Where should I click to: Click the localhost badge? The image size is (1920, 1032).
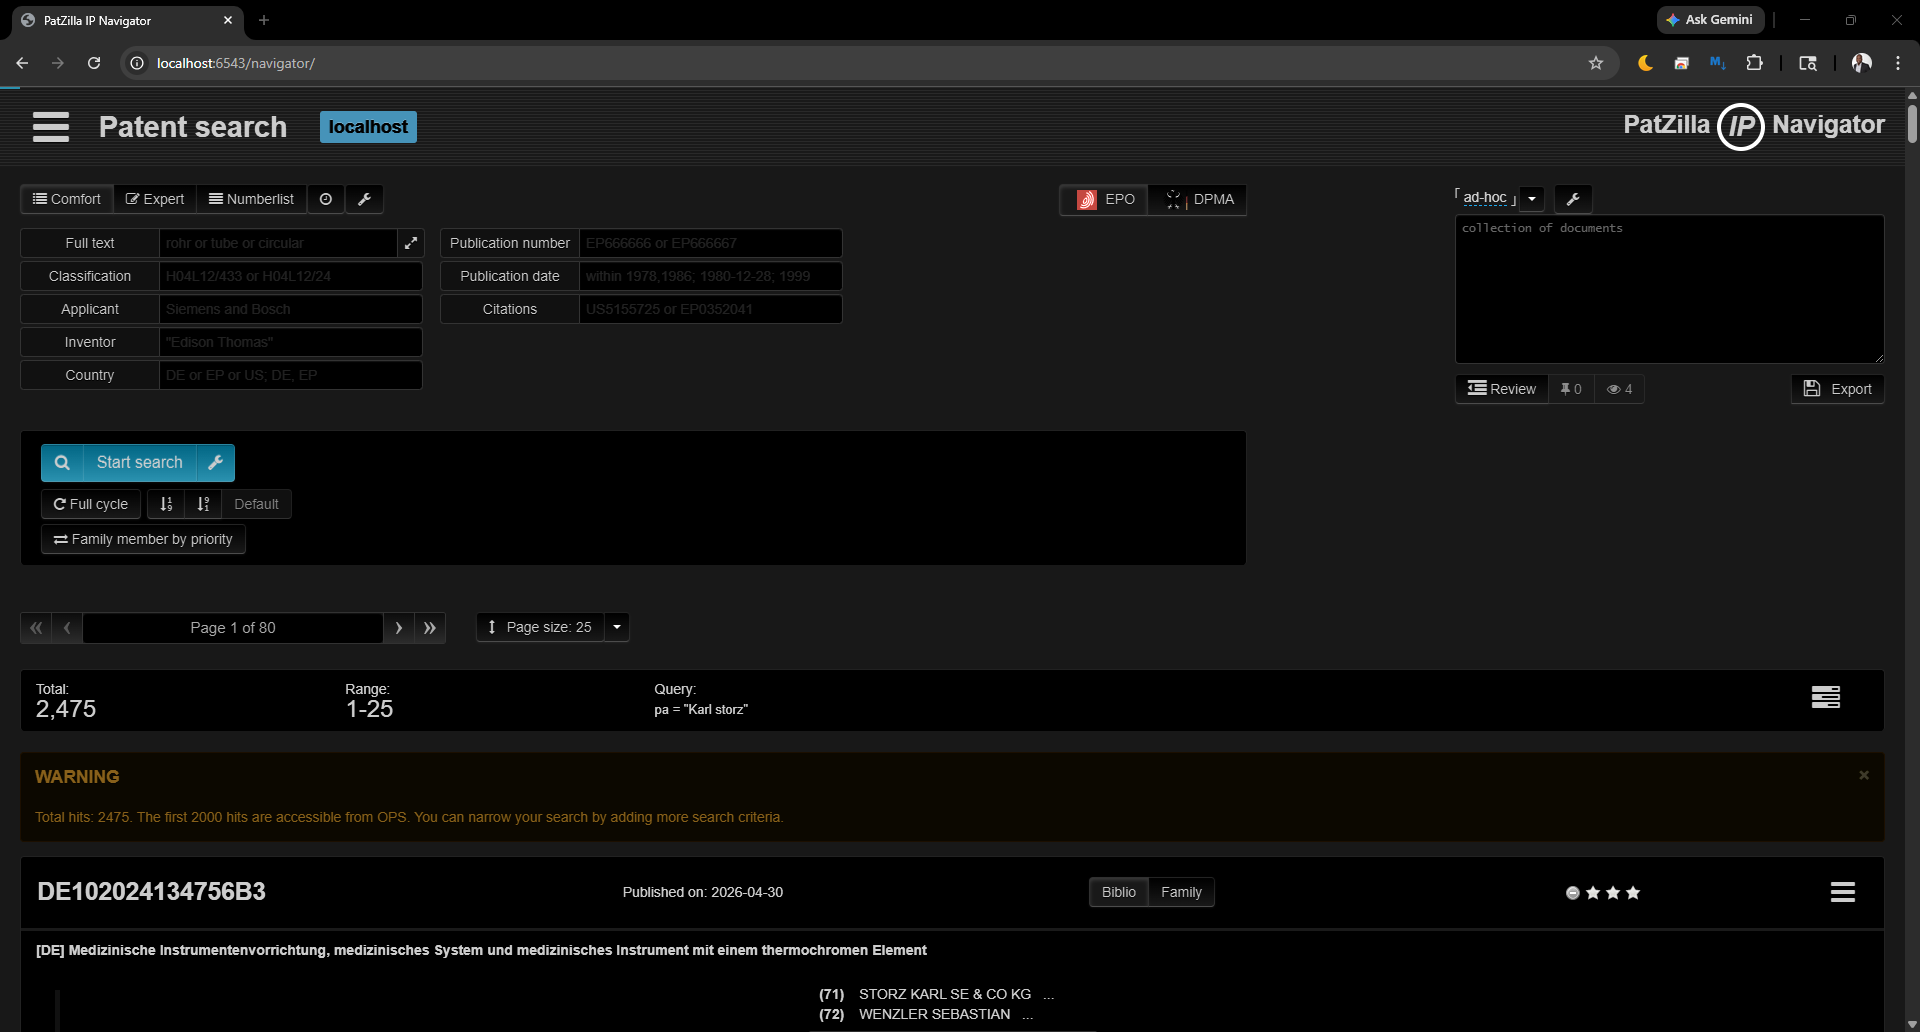point(368,127)
